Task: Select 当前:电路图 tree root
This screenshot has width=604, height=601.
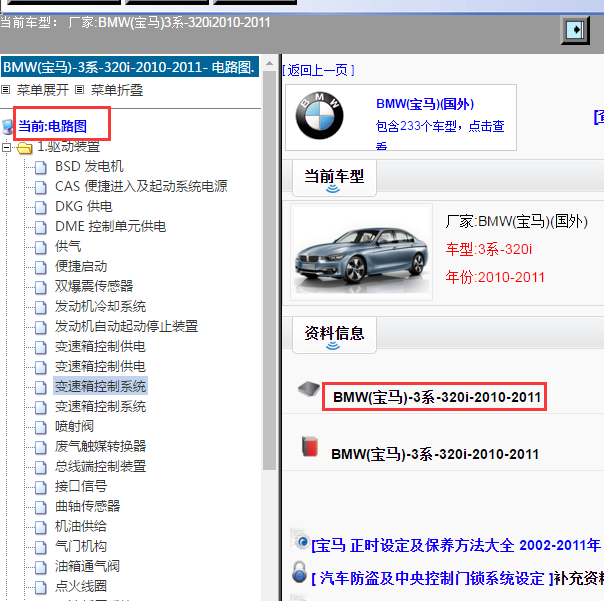Action: point(53,126)
